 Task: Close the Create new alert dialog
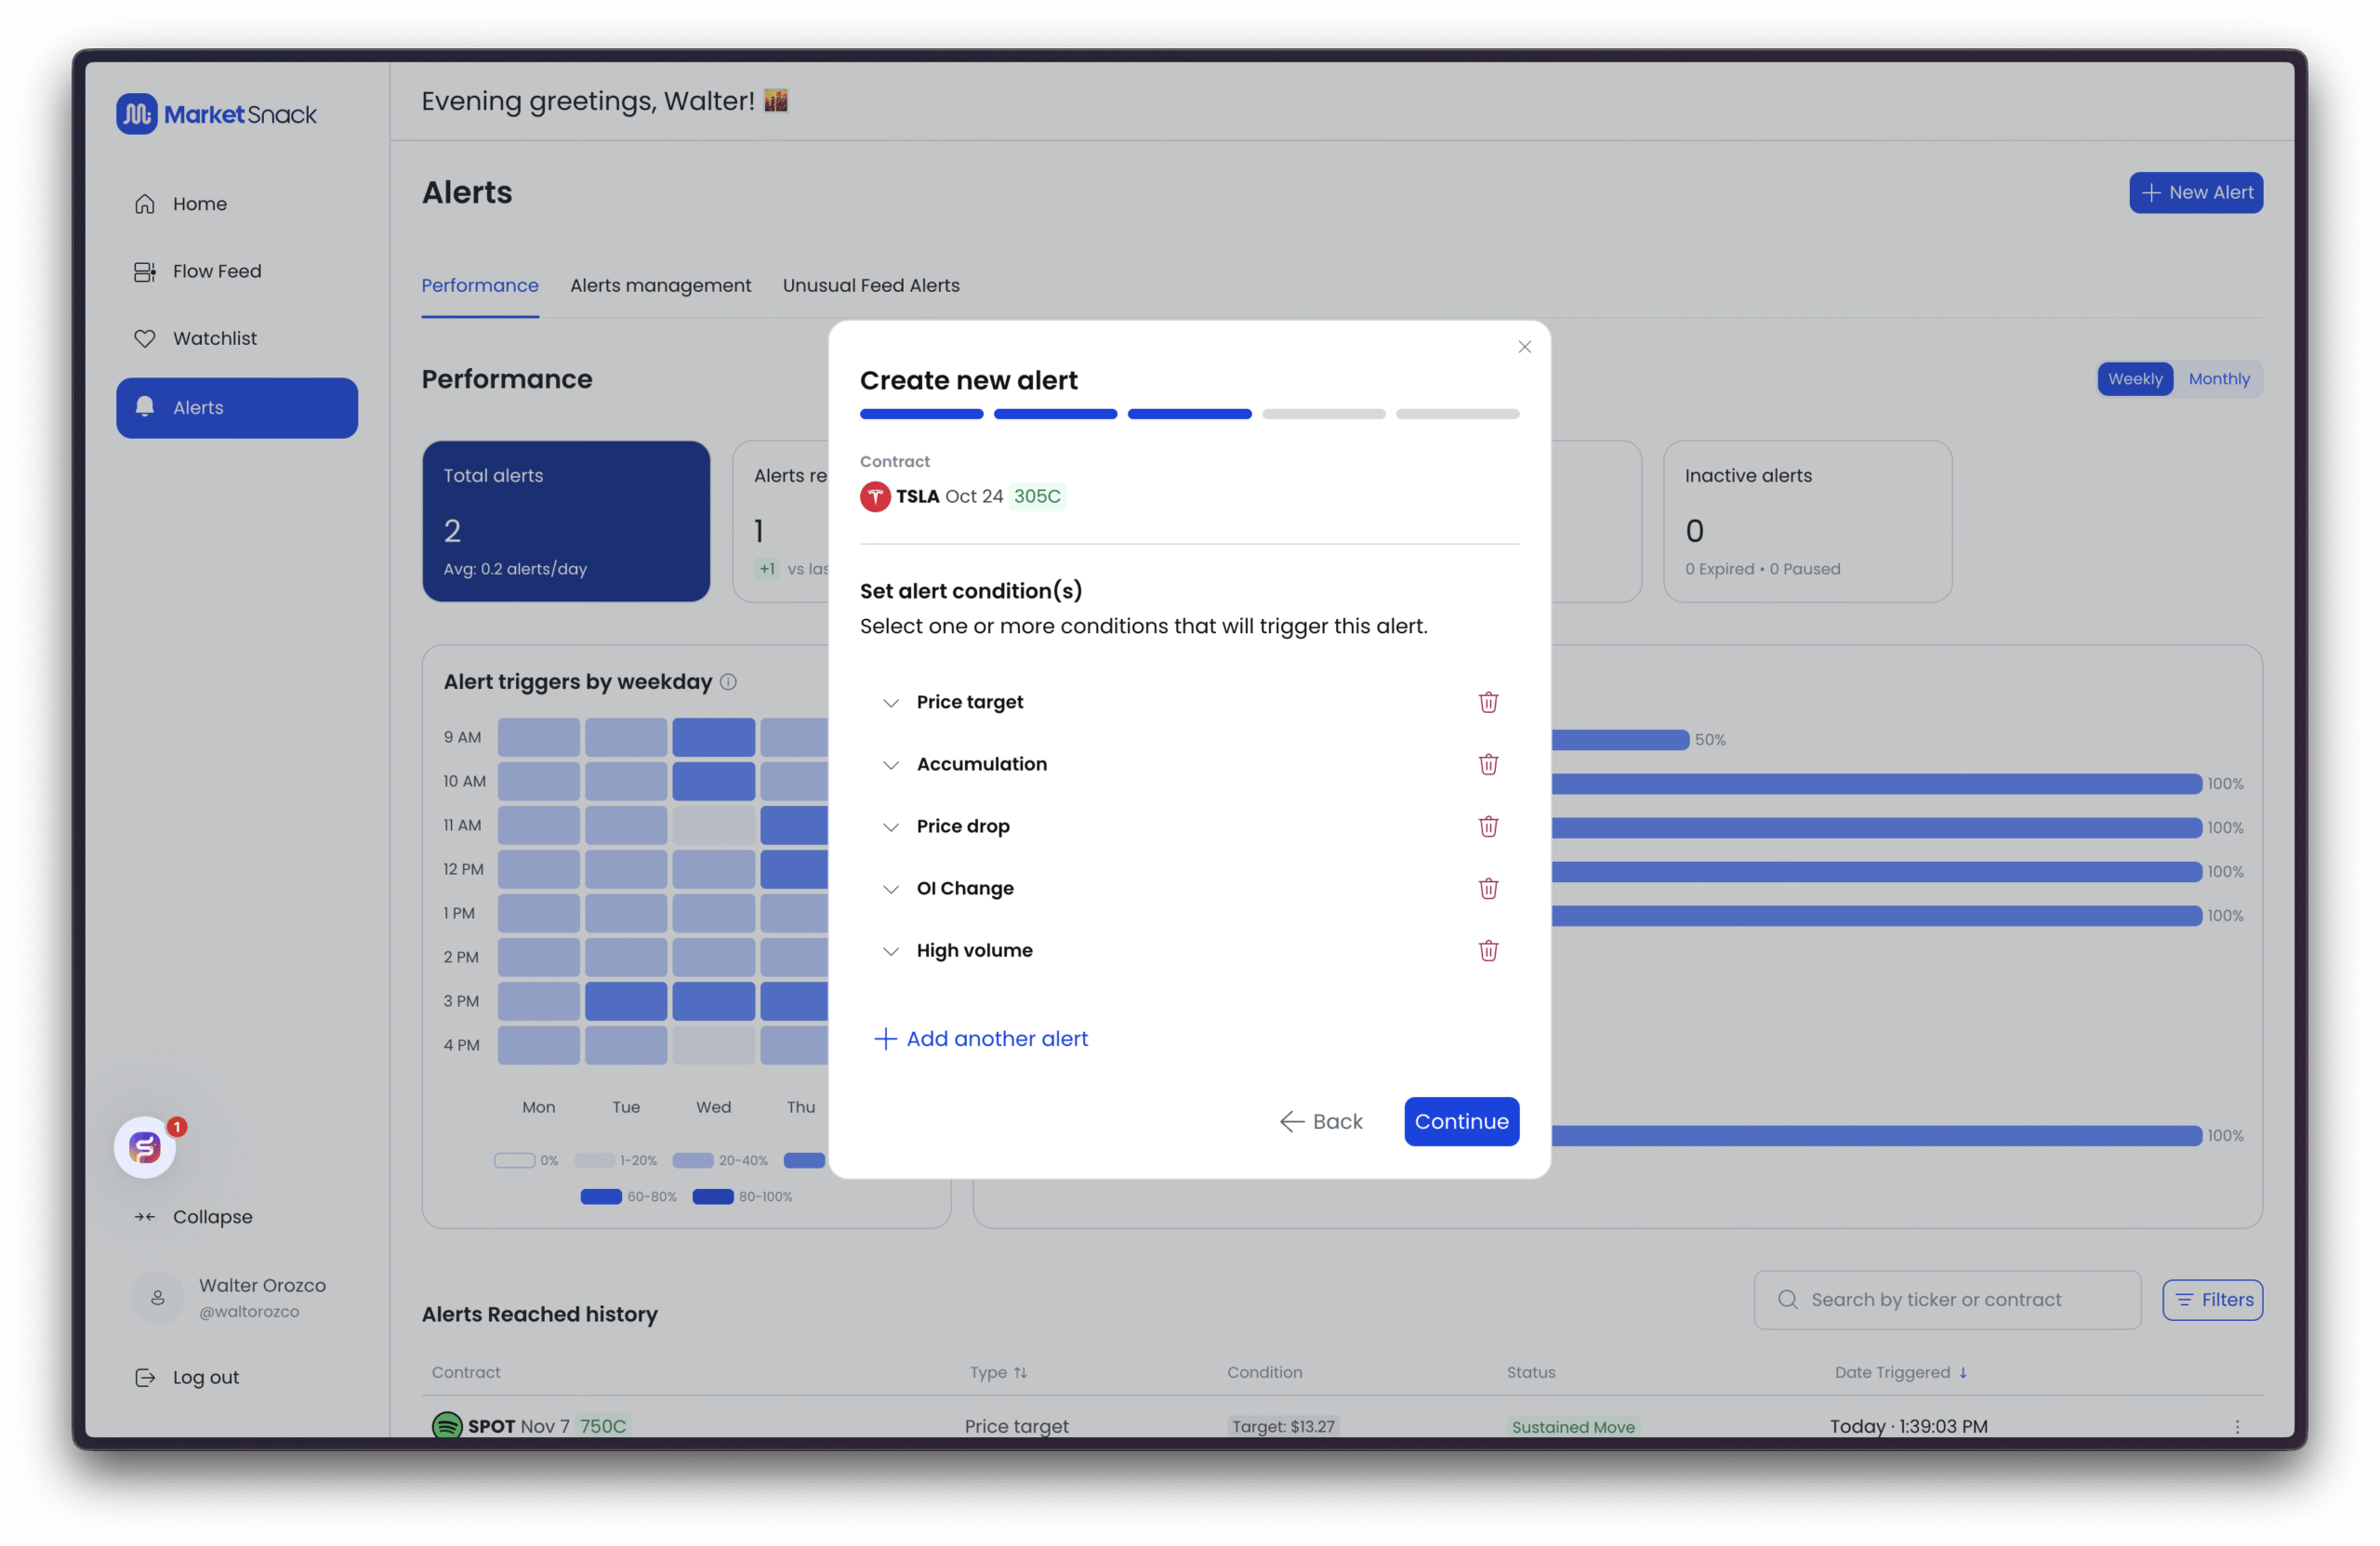click(1524, 347)
